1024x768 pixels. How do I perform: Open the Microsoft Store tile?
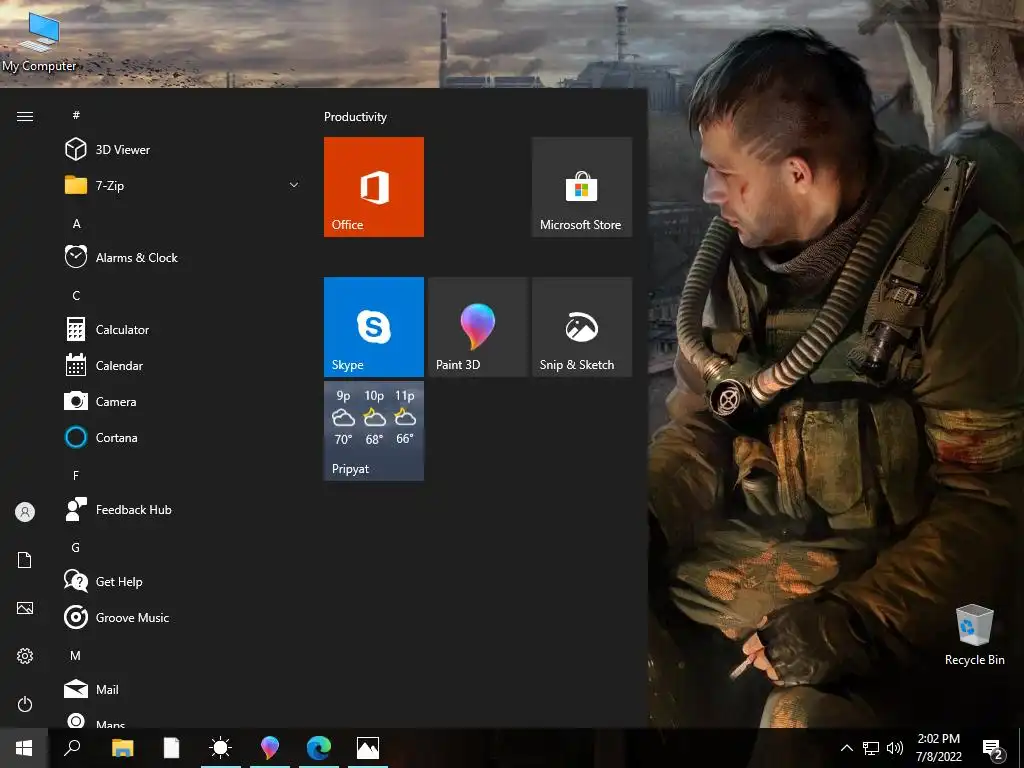pos(582,187)
